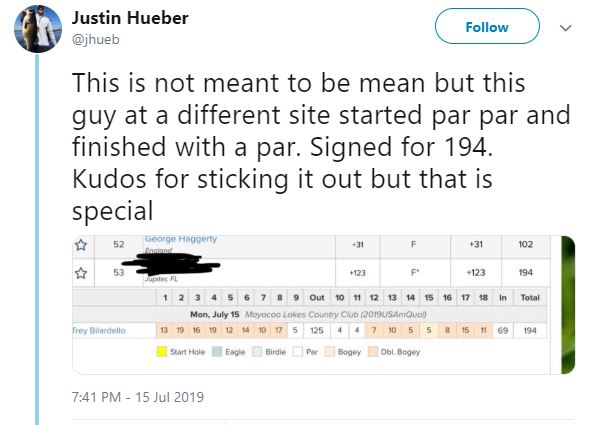This screenshot has height=425, width=601.
Task: Favorite star beside rank 52 row
Action: pos(80,243)
